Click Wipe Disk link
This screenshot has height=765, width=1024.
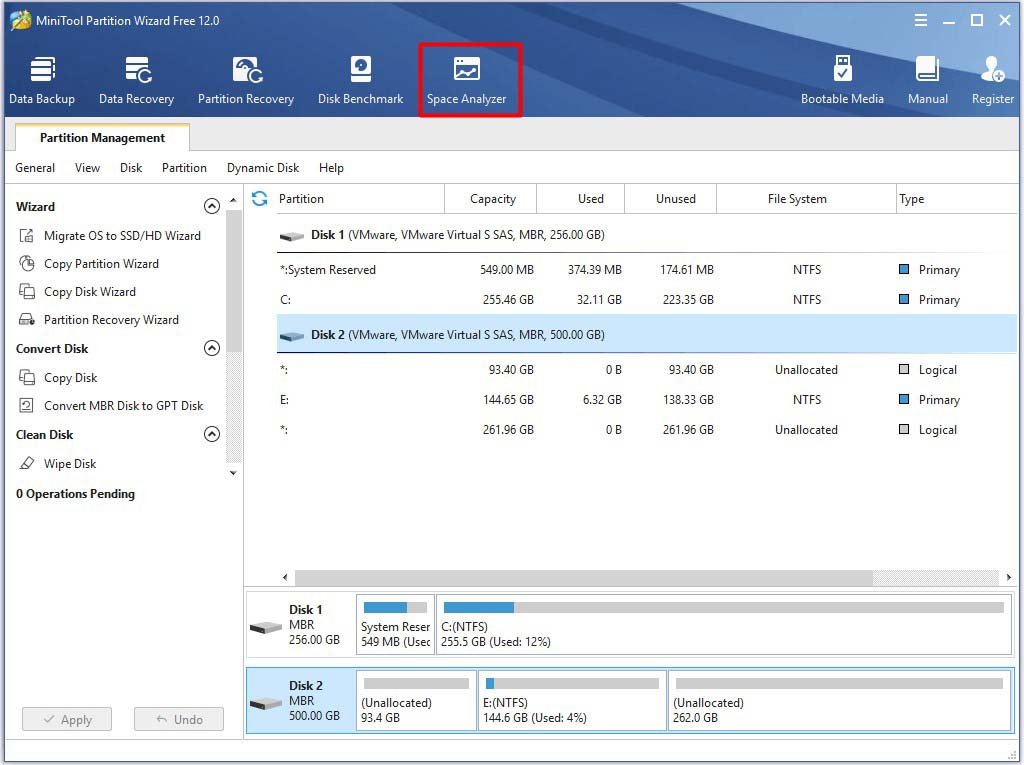click(x=70, y=464)
